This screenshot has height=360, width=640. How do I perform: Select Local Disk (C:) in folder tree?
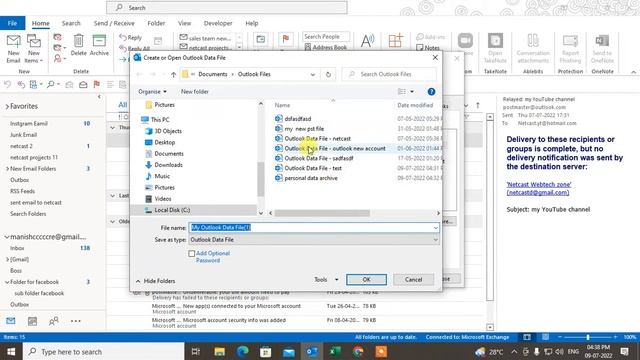(172, 210)
